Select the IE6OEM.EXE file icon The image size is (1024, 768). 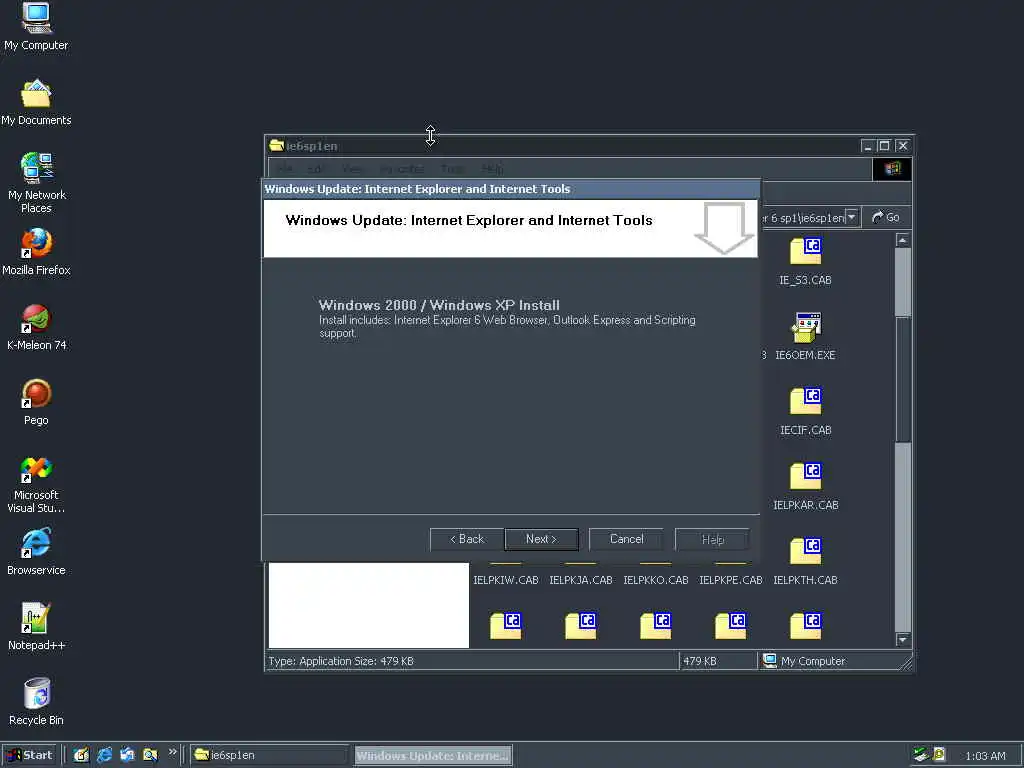805,327
